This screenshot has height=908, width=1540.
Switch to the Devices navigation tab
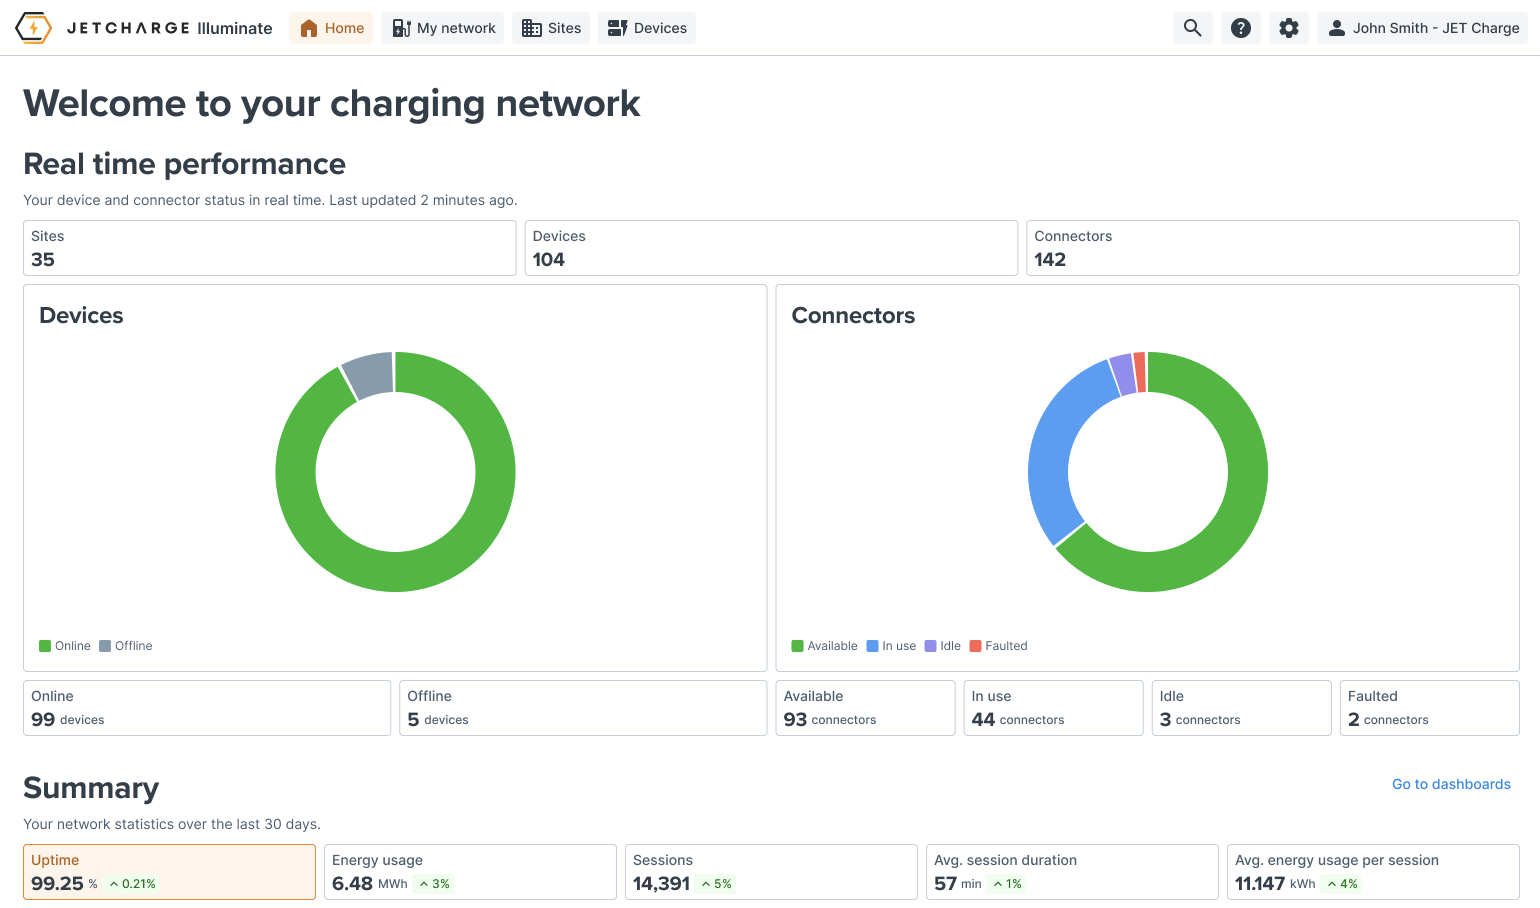tap(647, 28)
